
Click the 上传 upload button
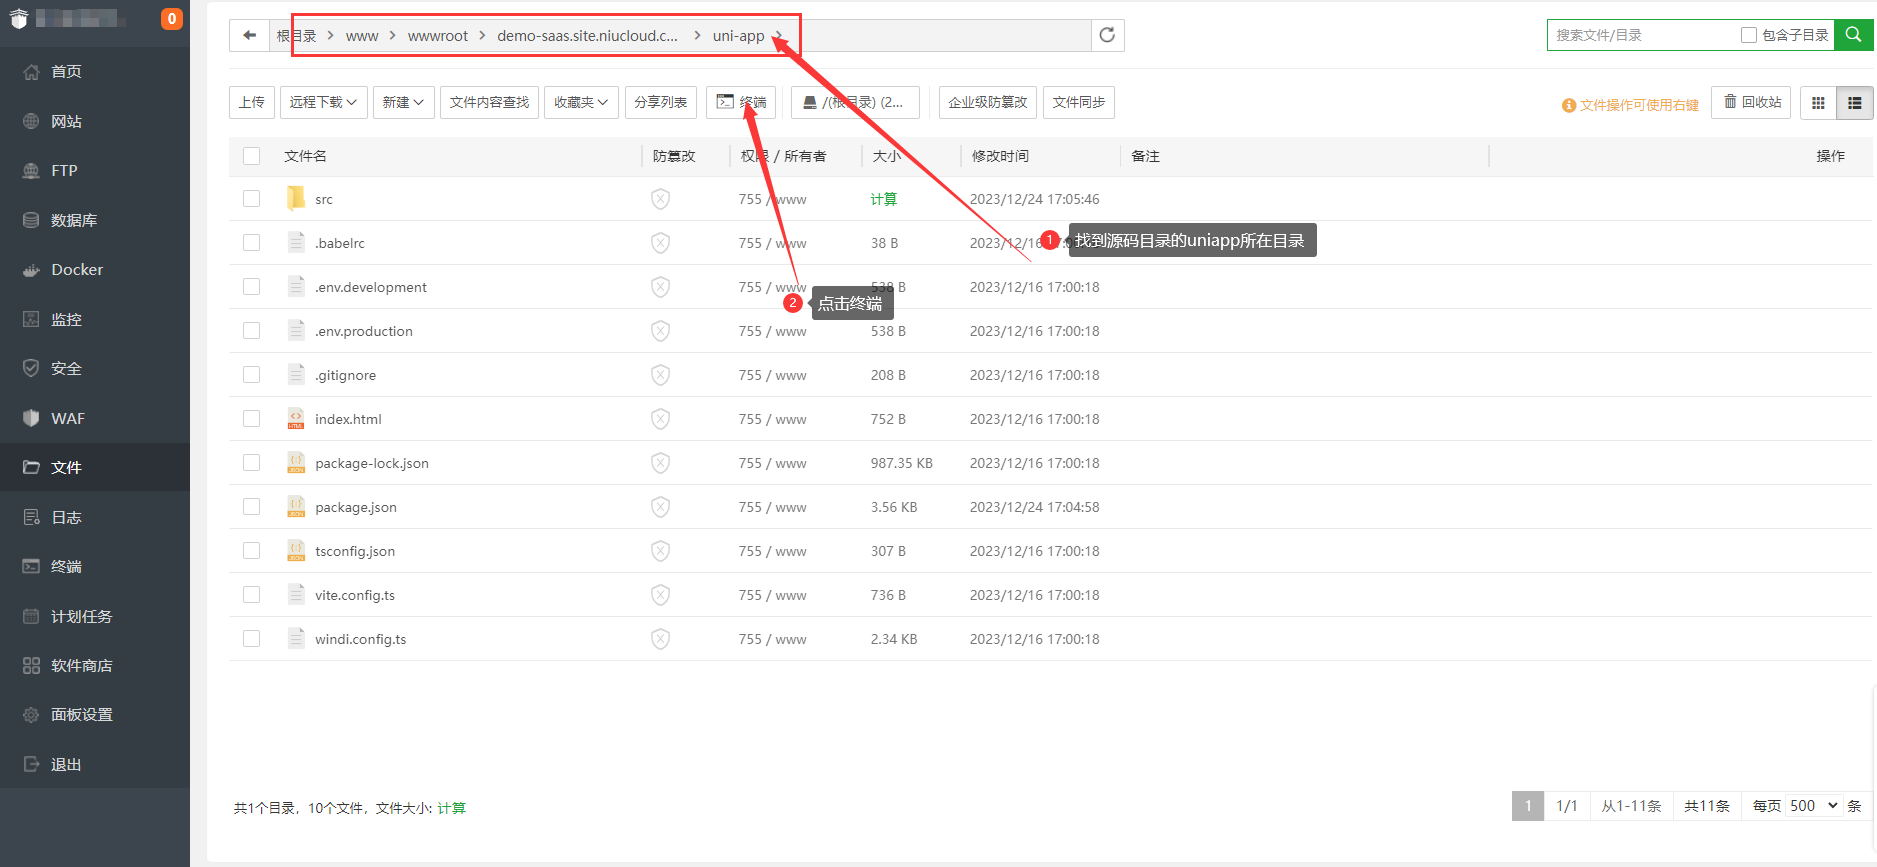pyautogui.click(x=252, y=102)
